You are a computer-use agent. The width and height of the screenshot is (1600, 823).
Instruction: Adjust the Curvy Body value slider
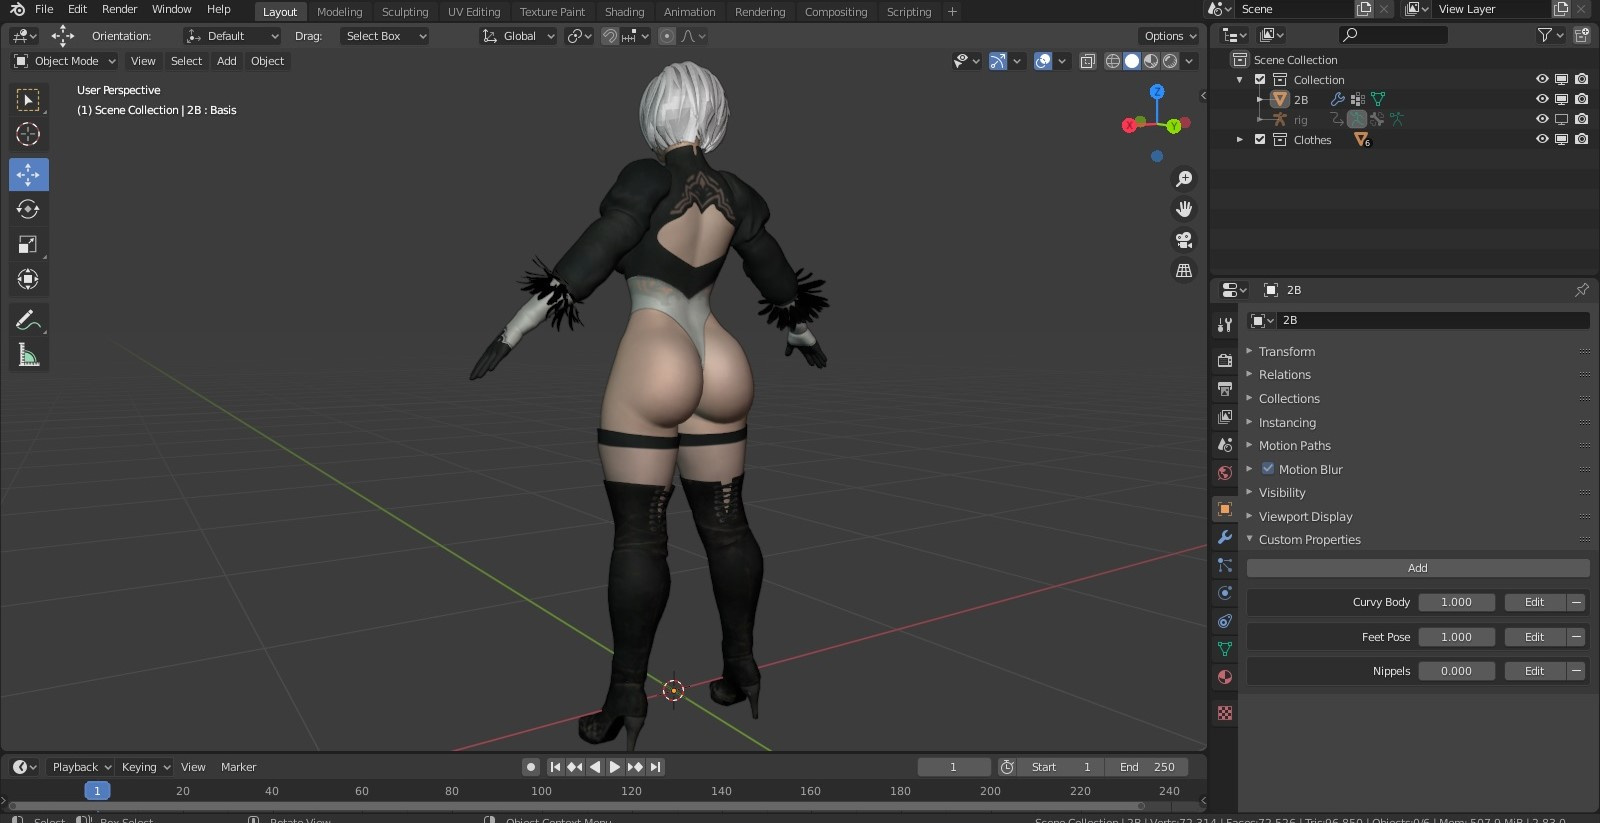(x=1456, y=602)
